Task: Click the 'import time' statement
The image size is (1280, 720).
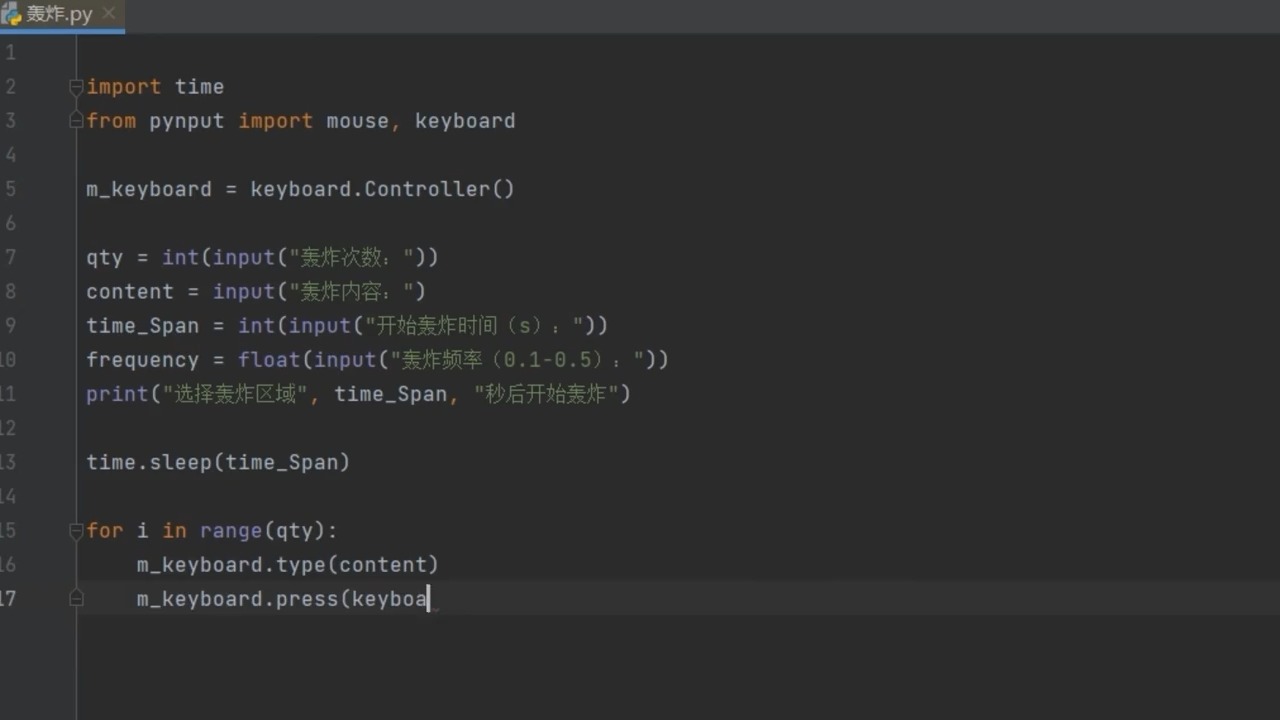Action: pyautogui.click(x=155, y=87)
